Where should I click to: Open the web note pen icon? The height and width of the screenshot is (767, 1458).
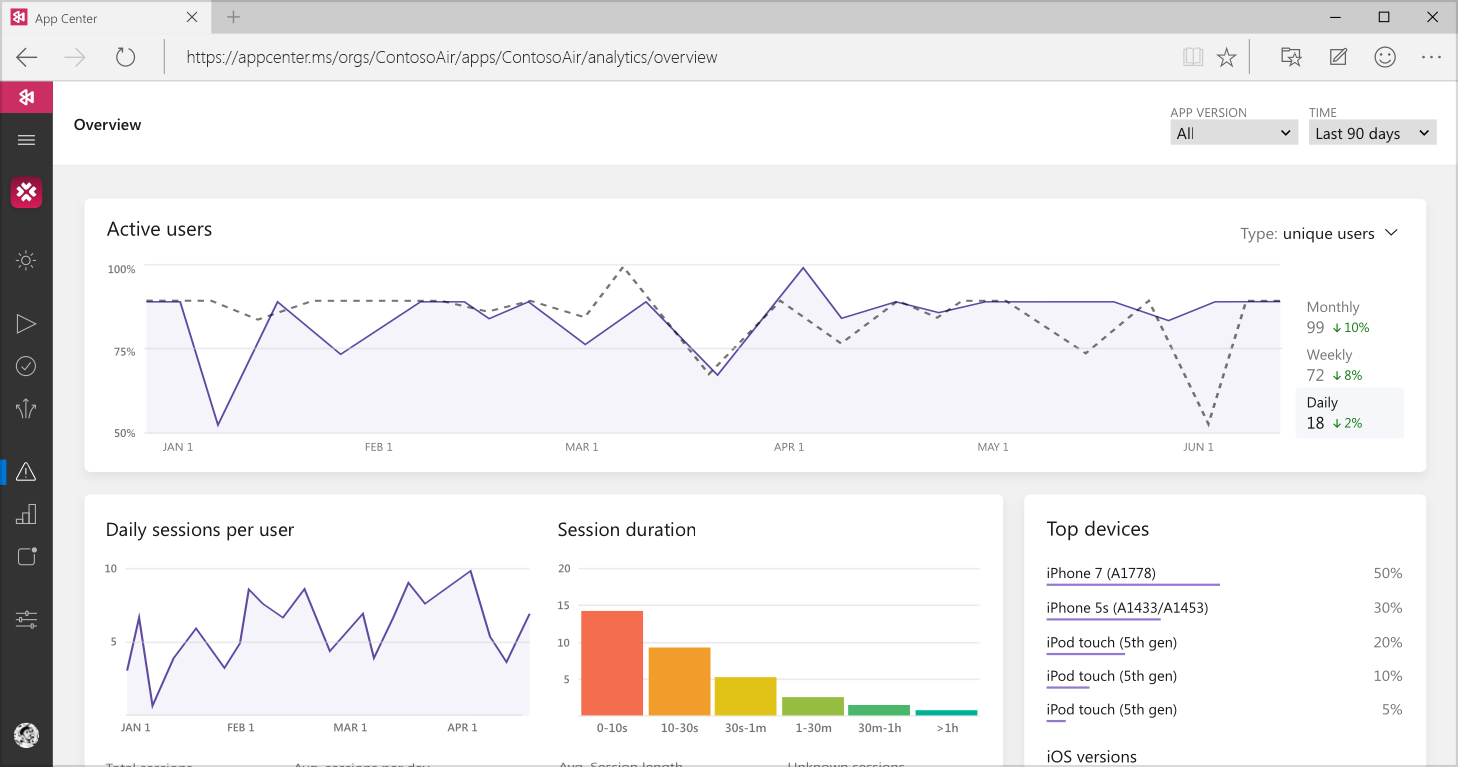click(x=1338, y=57)
